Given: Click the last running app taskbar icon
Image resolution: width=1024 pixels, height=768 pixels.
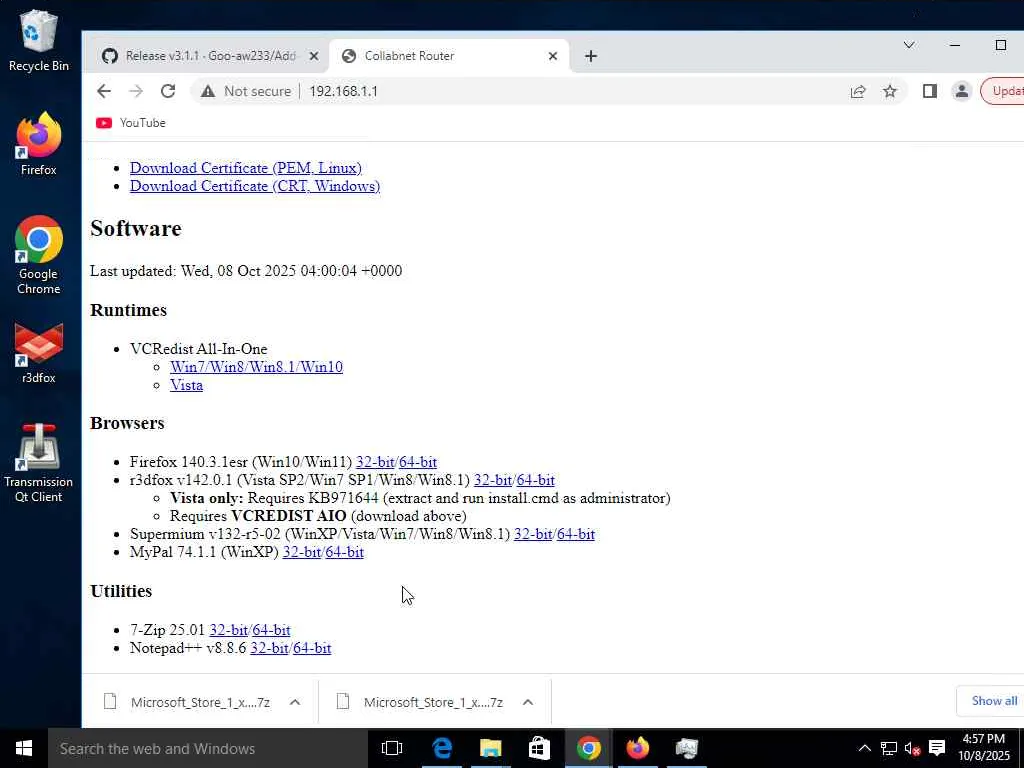Looking at the screenshot, I should (686, 748).
